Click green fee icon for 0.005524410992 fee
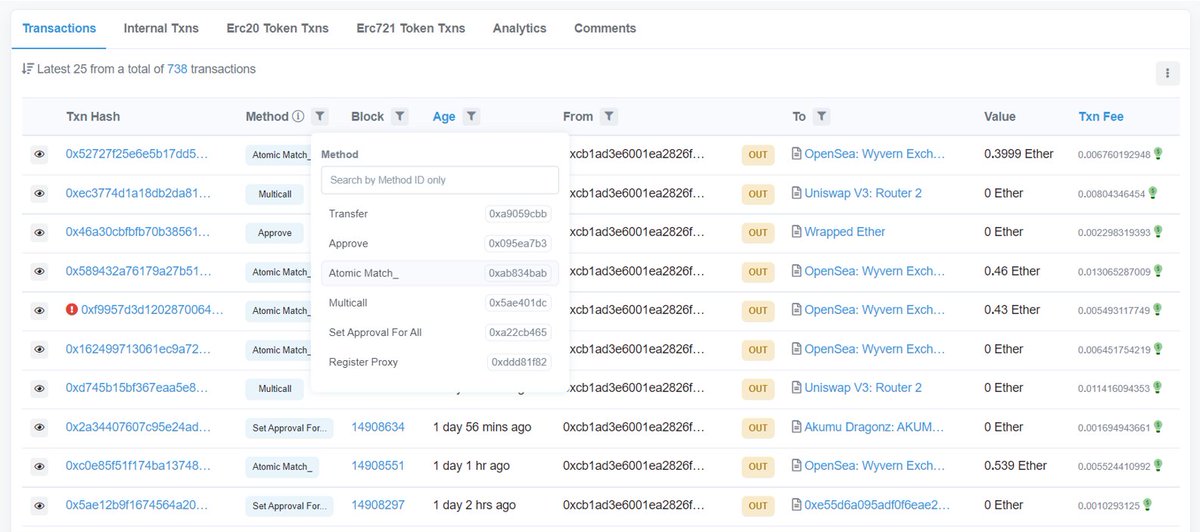The width and height of the screenshot is (1200, 532). pos(1158,466)
